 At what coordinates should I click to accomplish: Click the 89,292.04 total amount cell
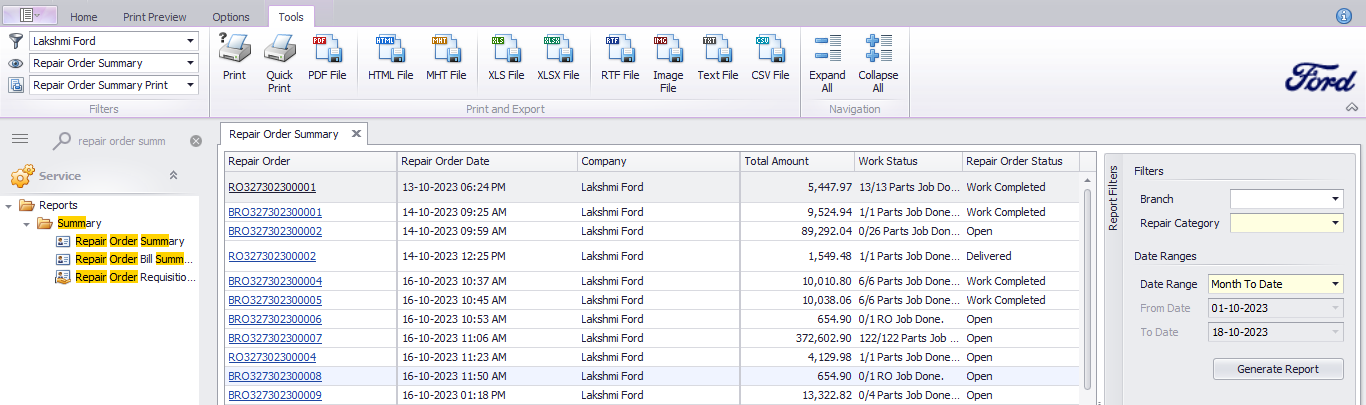coord(797,231)
